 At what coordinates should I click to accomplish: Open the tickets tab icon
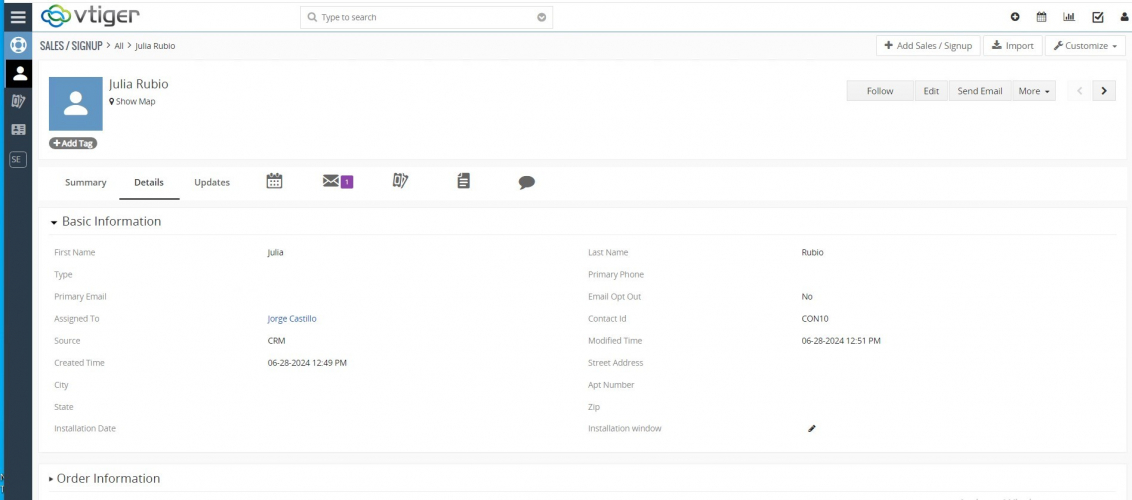(x=401, y=181)
